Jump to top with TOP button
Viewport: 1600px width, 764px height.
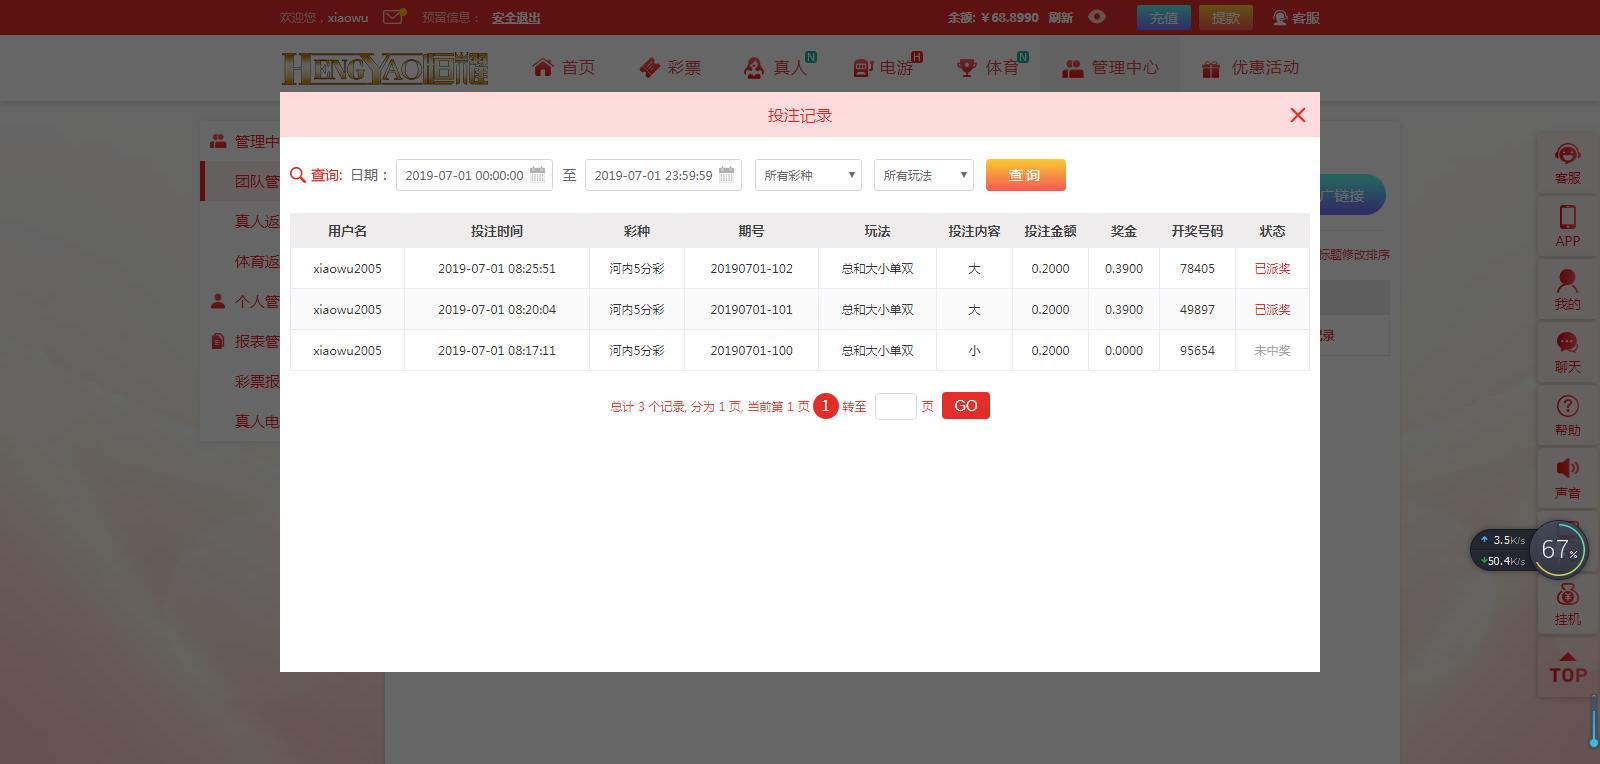click(x=1567, y=667)
